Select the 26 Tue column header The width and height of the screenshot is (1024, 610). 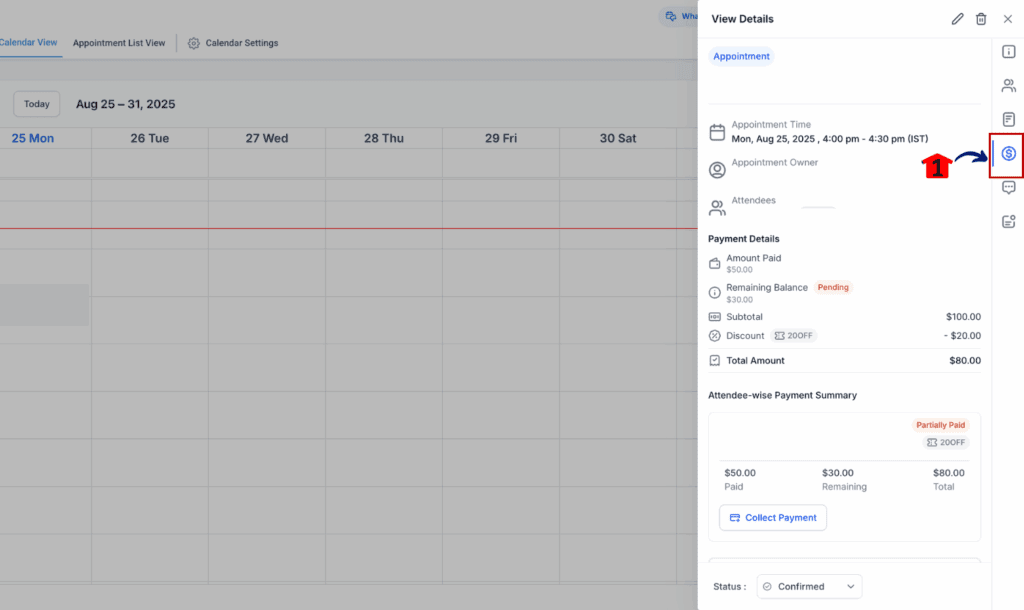tap(150, 138)
